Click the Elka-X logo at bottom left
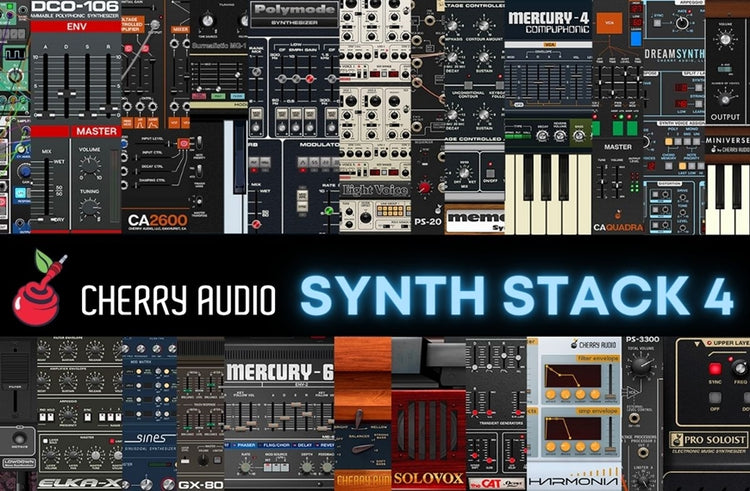The image size is (750, 491). coord(75,482)
